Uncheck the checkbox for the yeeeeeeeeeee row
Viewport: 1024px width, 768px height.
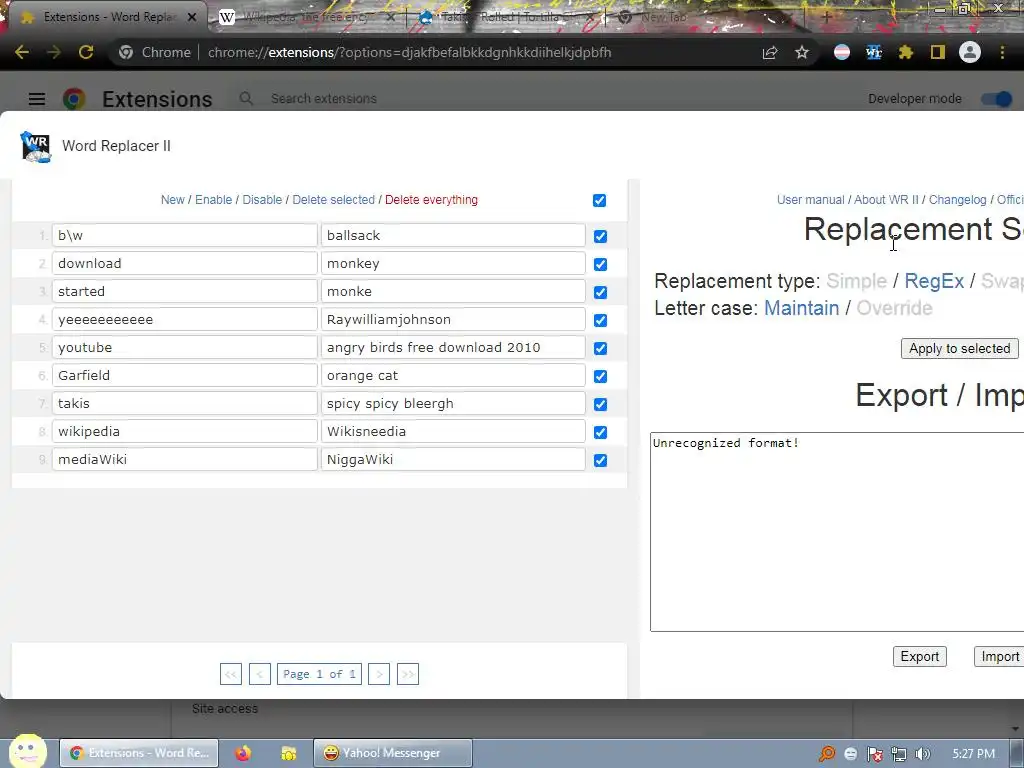[x=600, y=321]
